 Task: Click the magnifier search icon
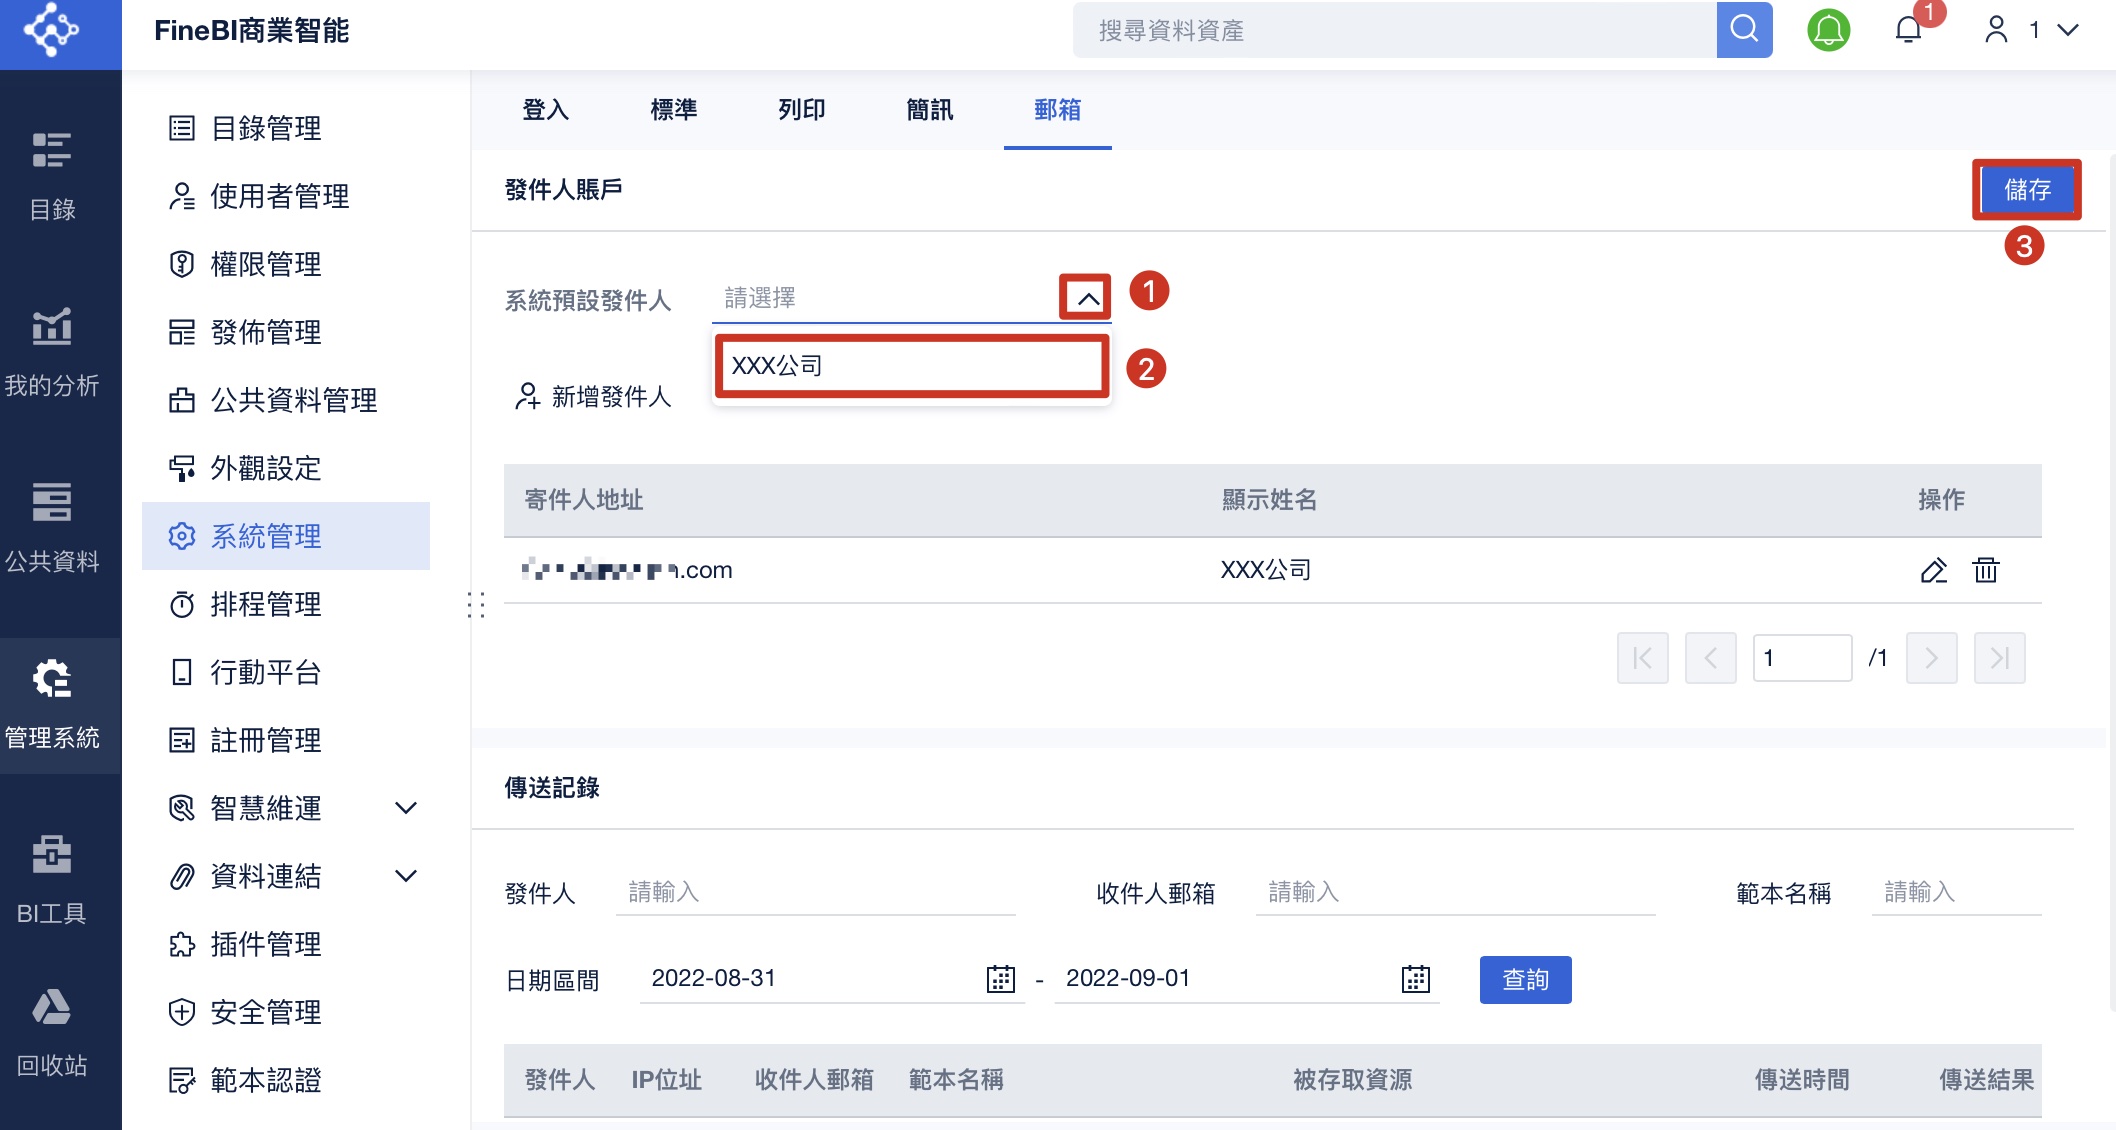[x=1744, y=30]
